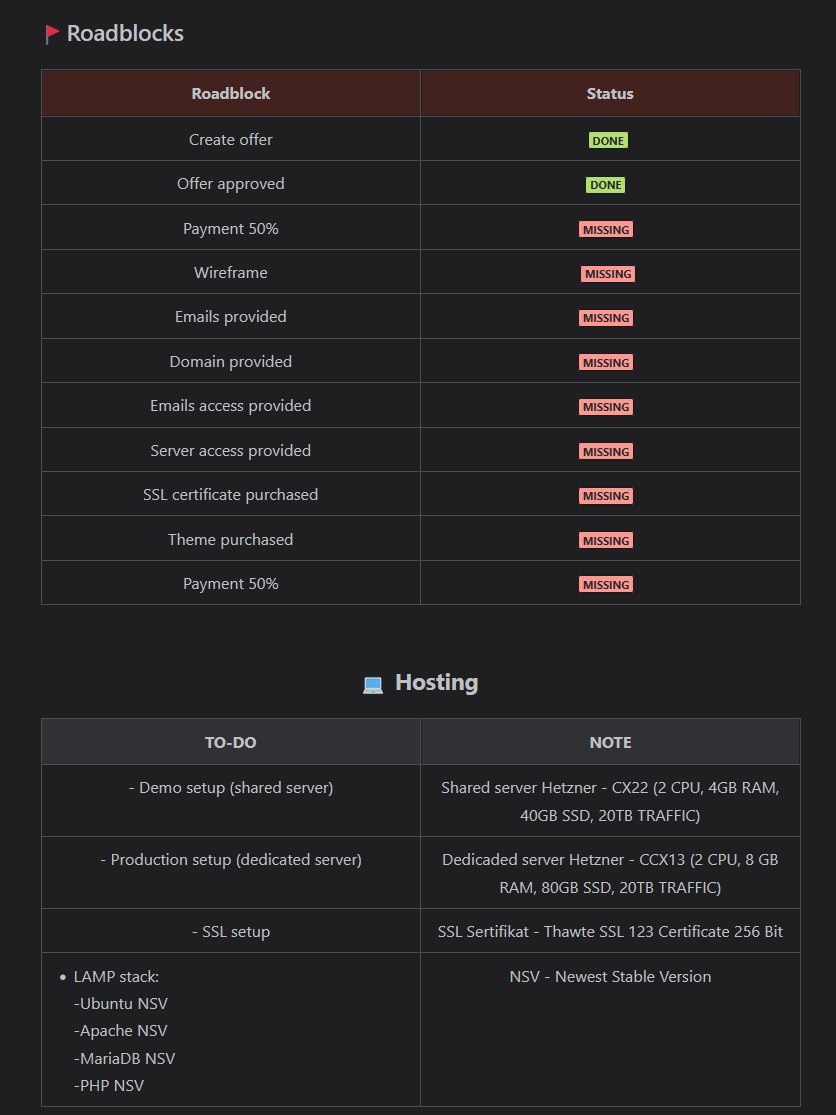Click the Status column header
The image size is (836, 1115).
610,93
